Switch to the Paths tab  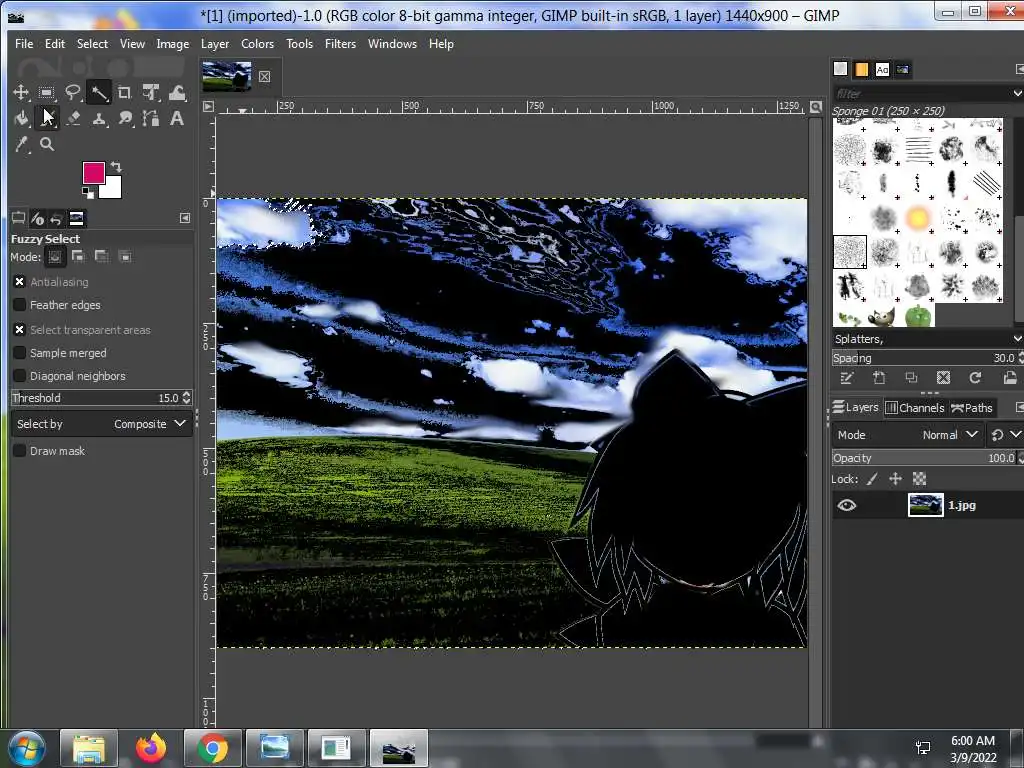[x=972, y=408]
